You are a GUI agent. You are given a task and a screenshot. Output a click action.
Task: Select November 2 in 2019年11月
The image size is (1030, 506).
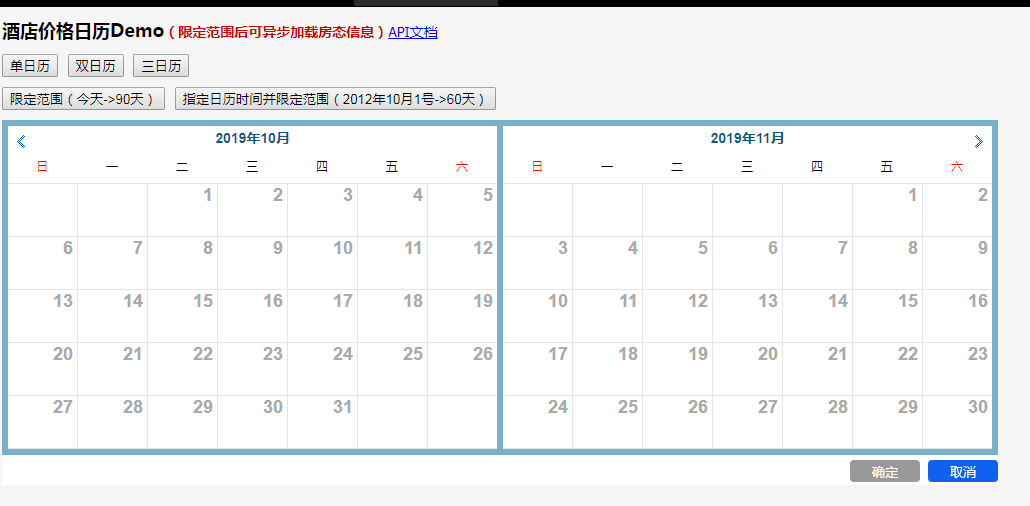[x=957, y=210]
